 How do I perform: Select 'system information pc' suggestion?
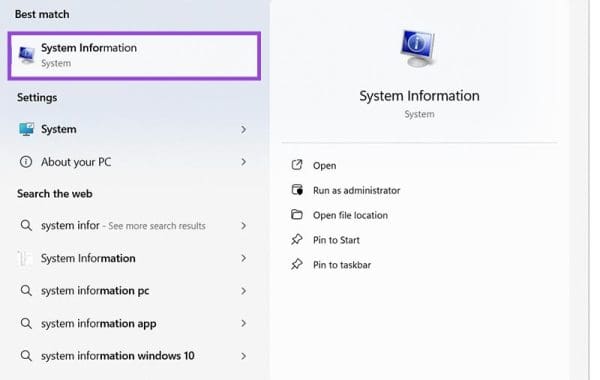[134, 291]
